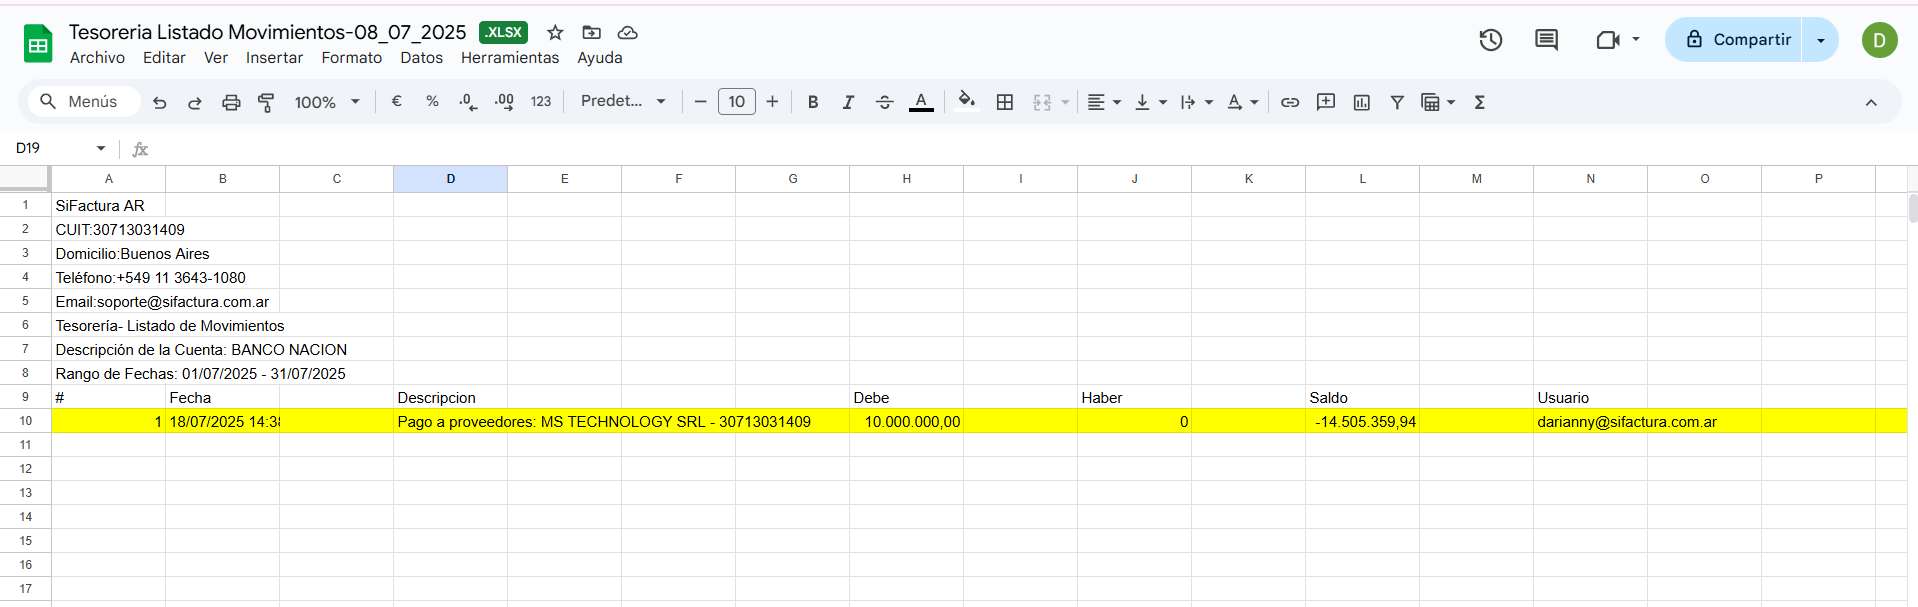Print the spreadsheet
Viewport: 1918px width, 607px height.
(x=231, y=102)
